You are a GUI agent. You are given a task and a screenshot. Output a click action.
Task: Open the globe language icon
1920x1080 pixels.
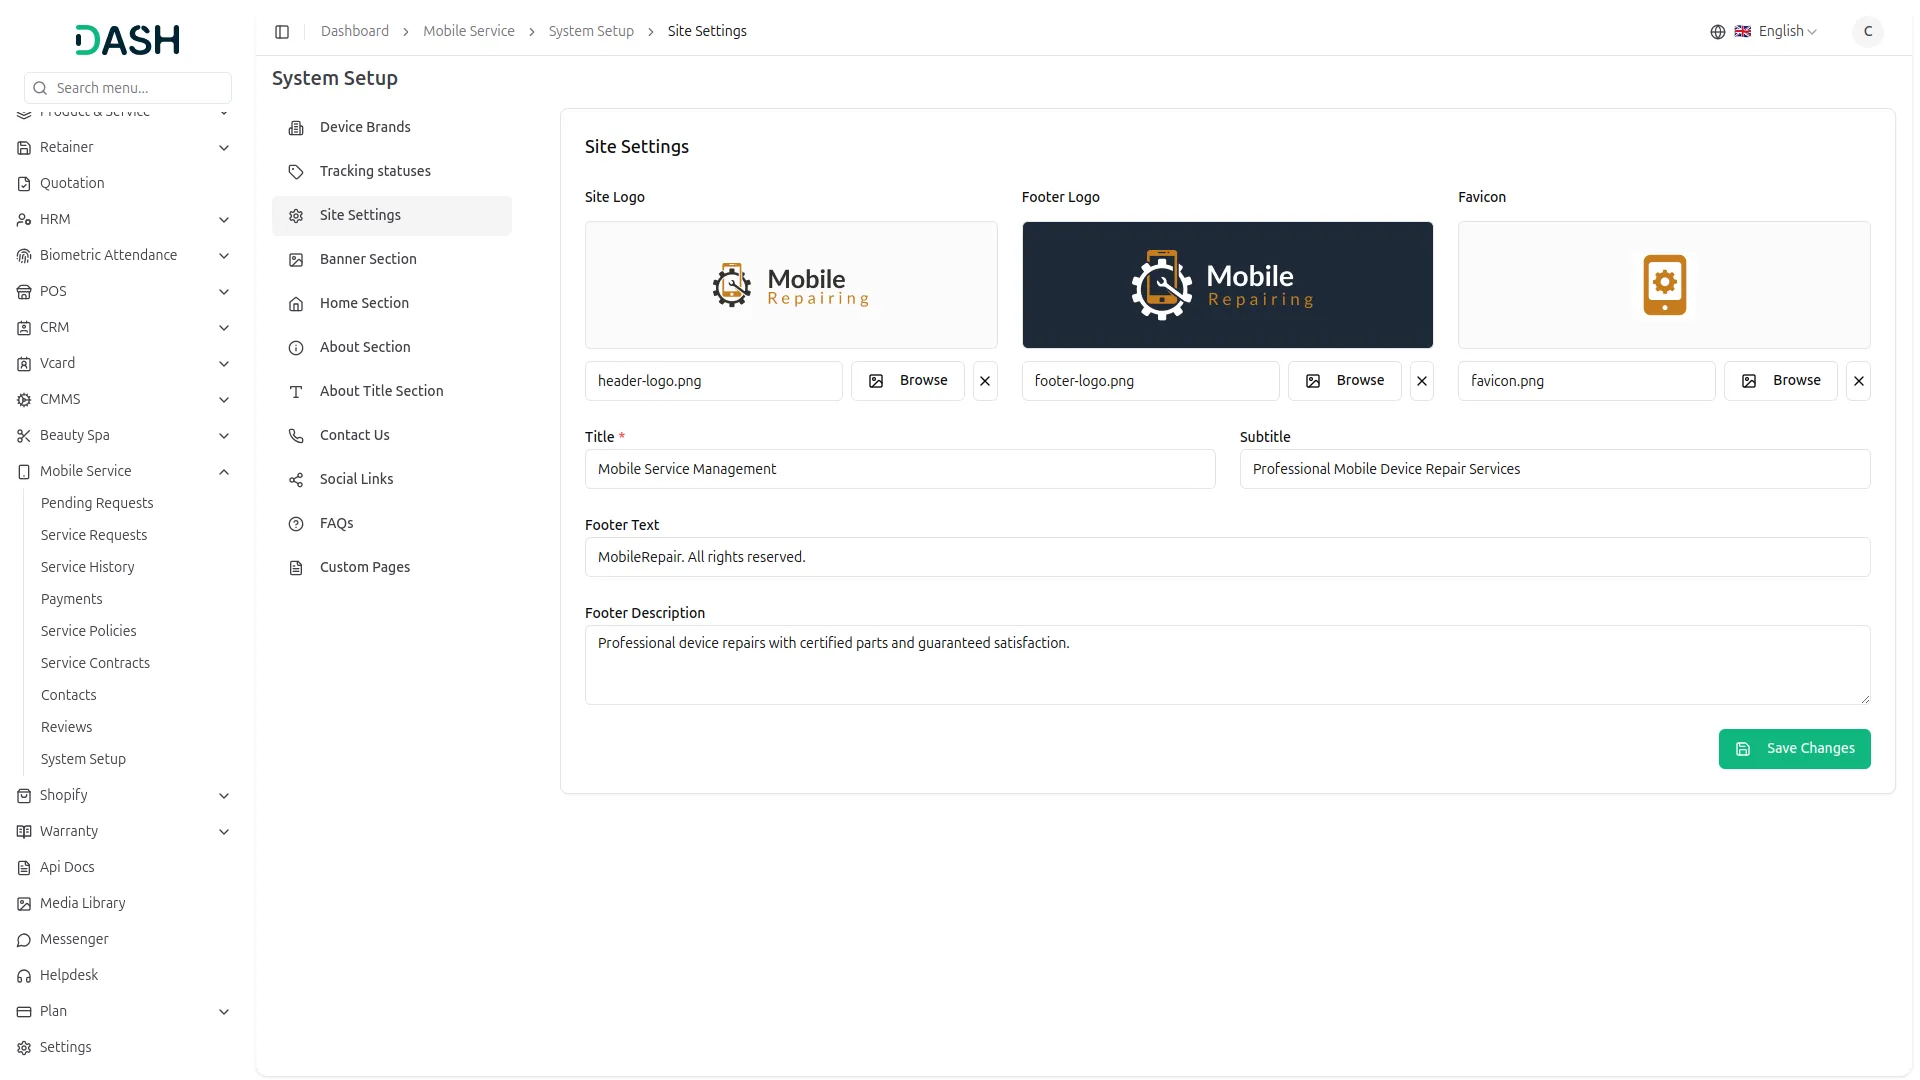point(1717,31)
